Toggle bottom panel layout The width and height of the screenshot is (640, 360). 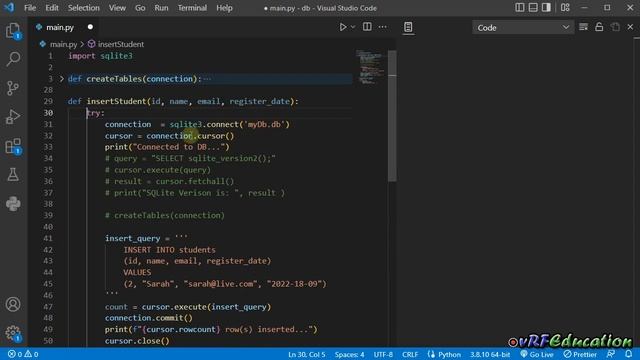click(x=533, y=8)
